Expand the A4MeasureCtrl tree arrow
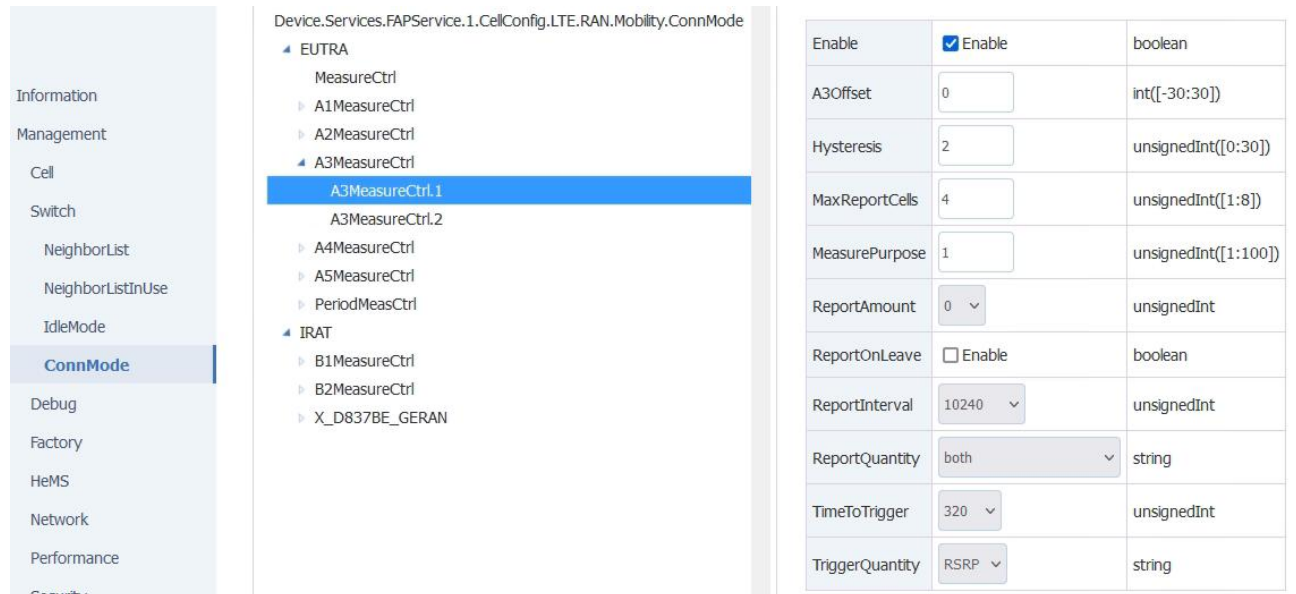 [302, 248]
